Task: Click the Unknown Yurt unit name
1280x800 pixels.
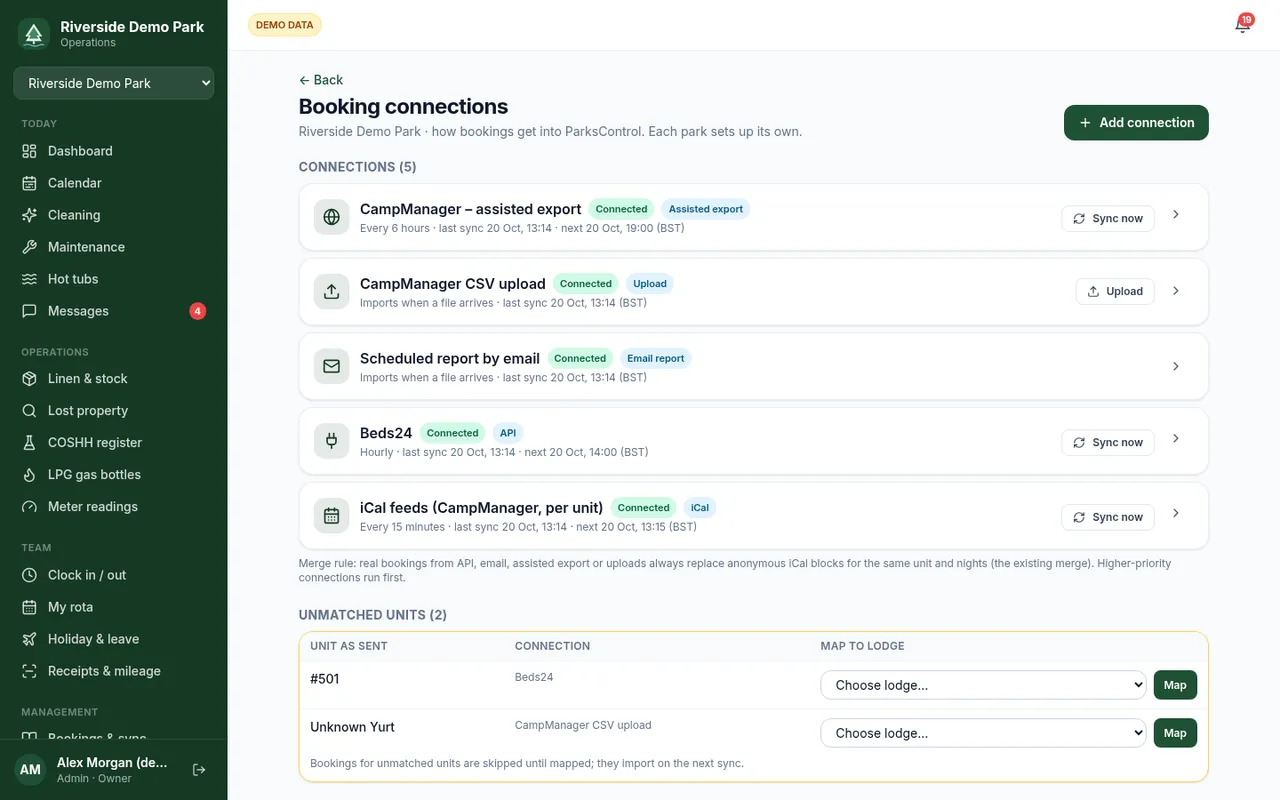Action: 353,727
